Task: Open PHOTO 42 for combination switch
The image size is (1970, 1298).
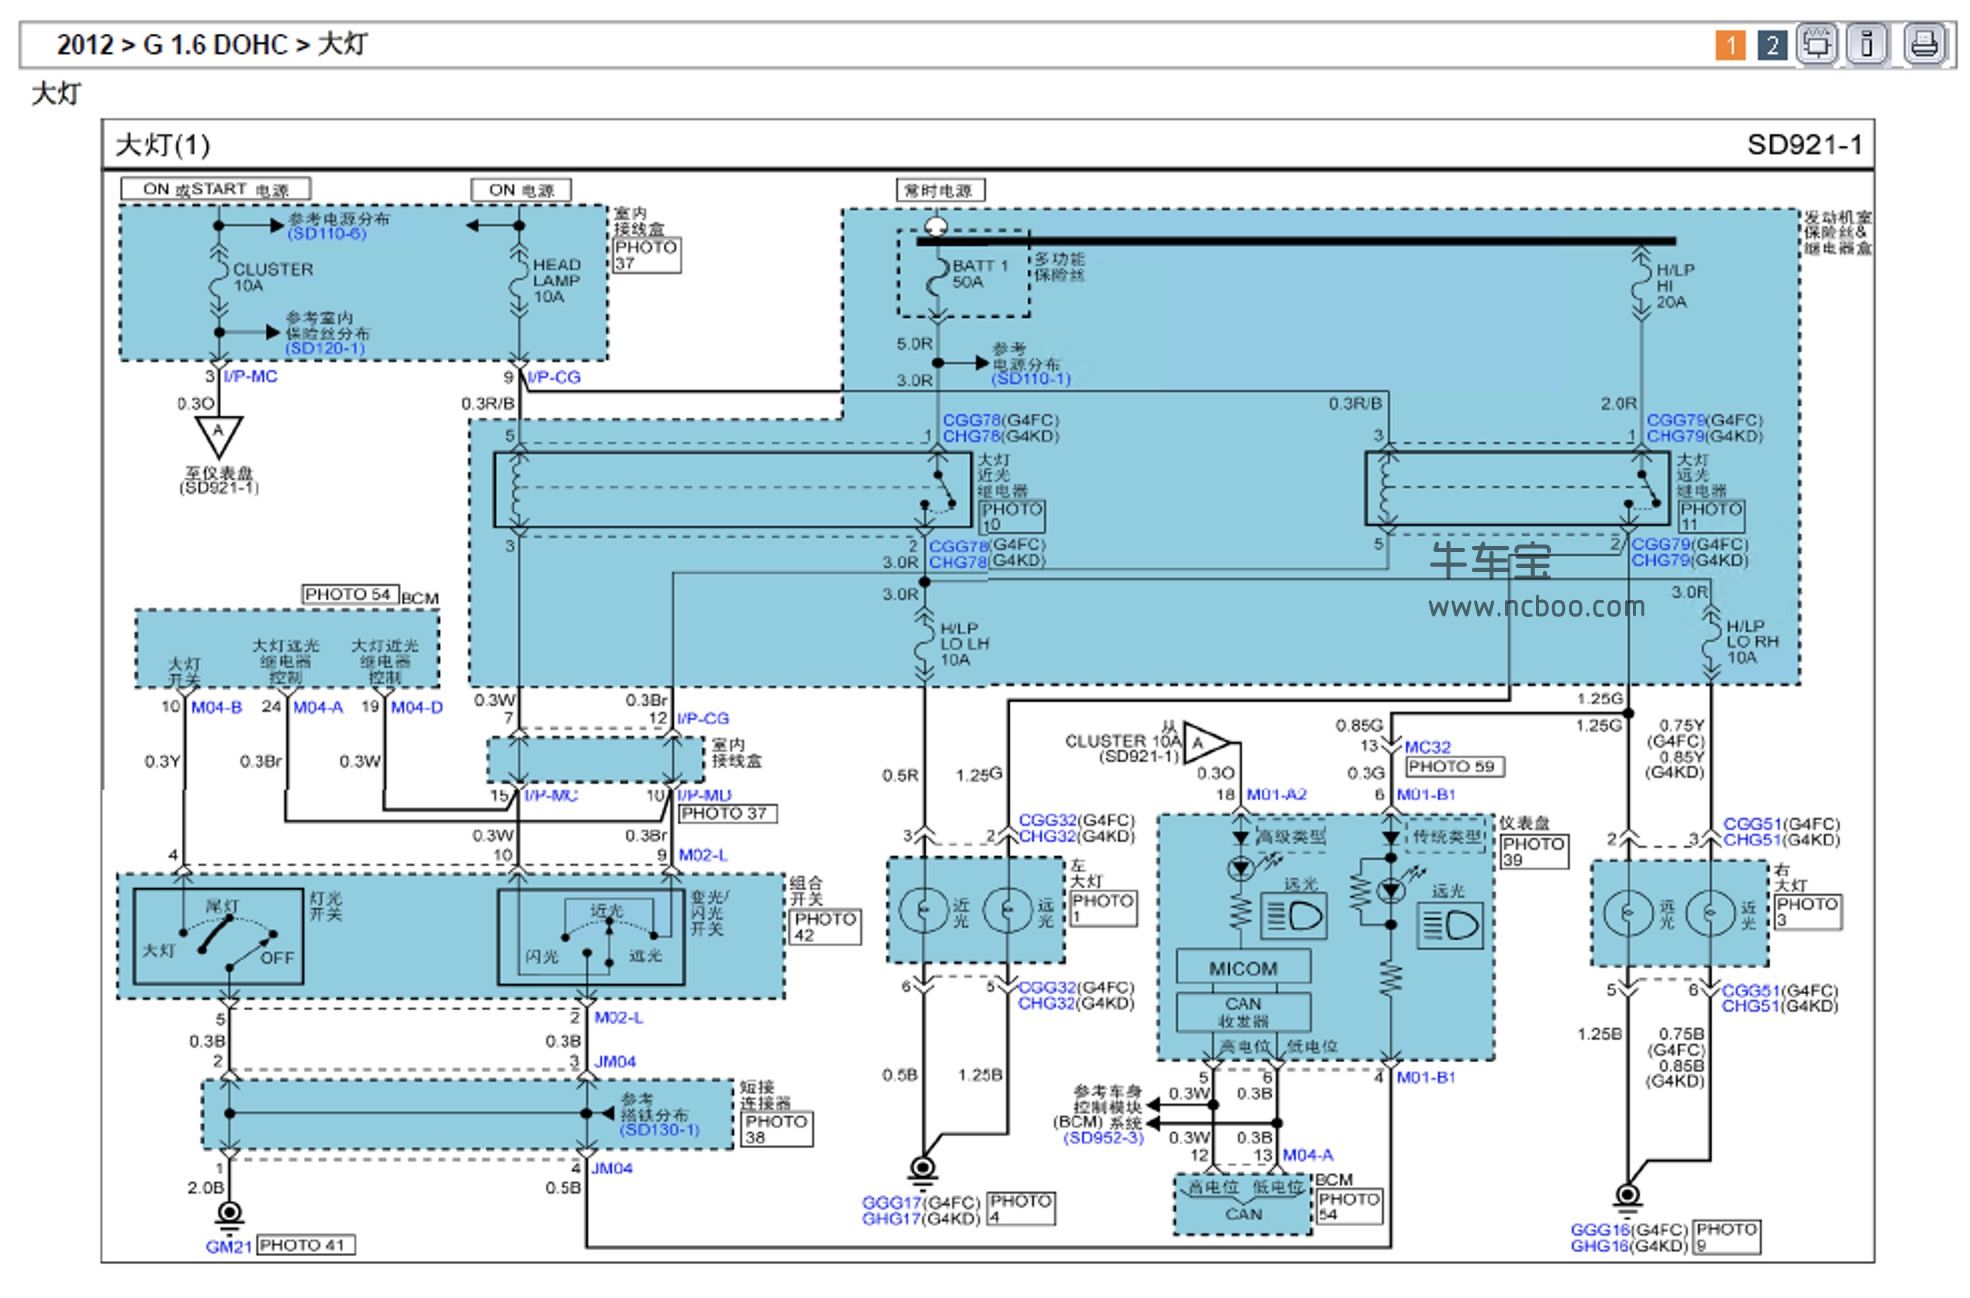Action: coord(826,927)
